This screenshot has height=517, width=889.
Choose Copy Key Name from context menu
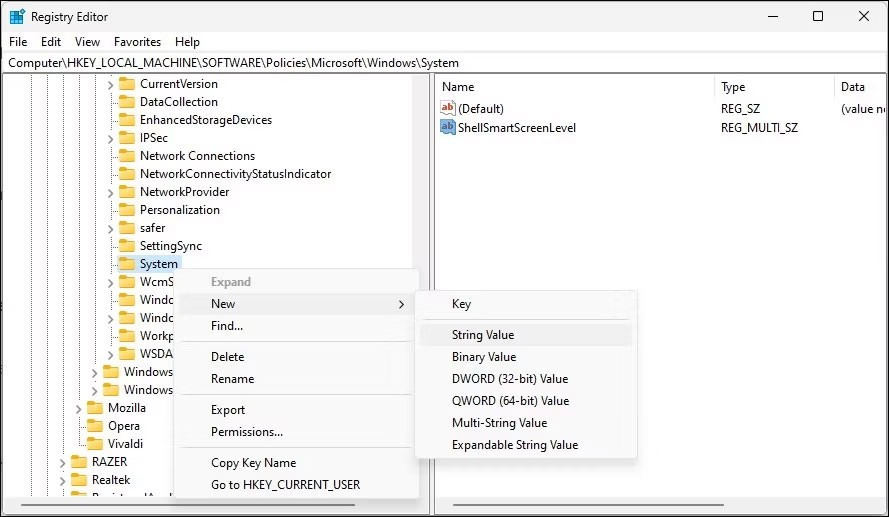253,463
